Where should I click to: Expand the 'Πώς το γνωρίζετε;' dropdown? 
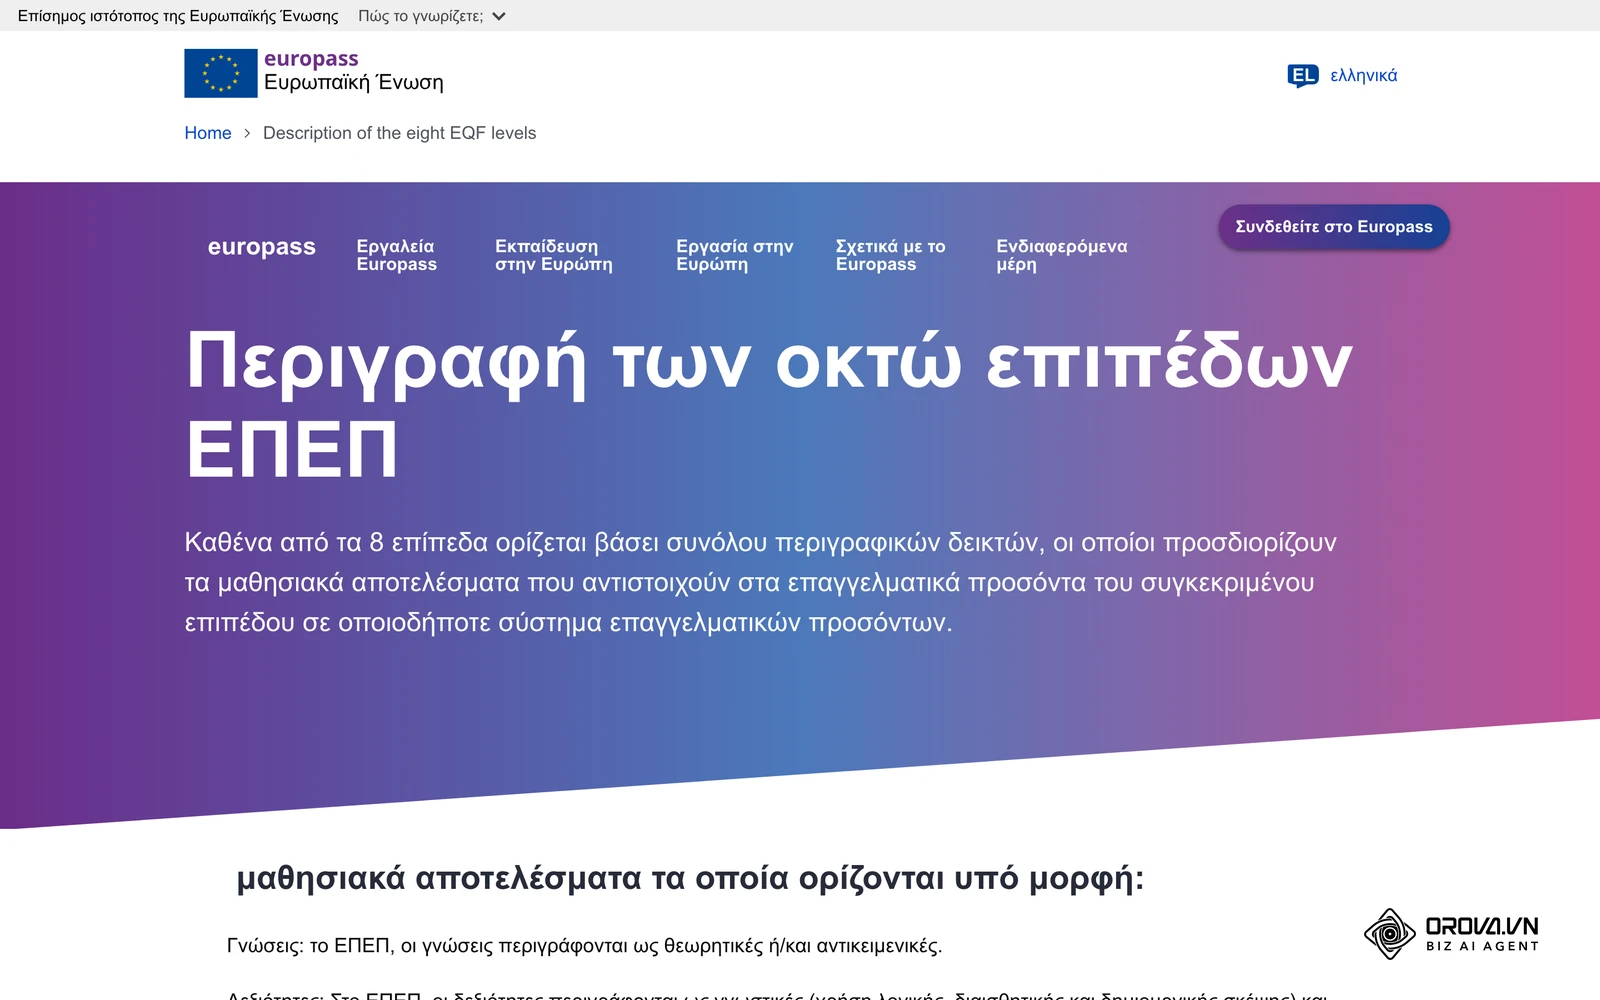[432, 16]
